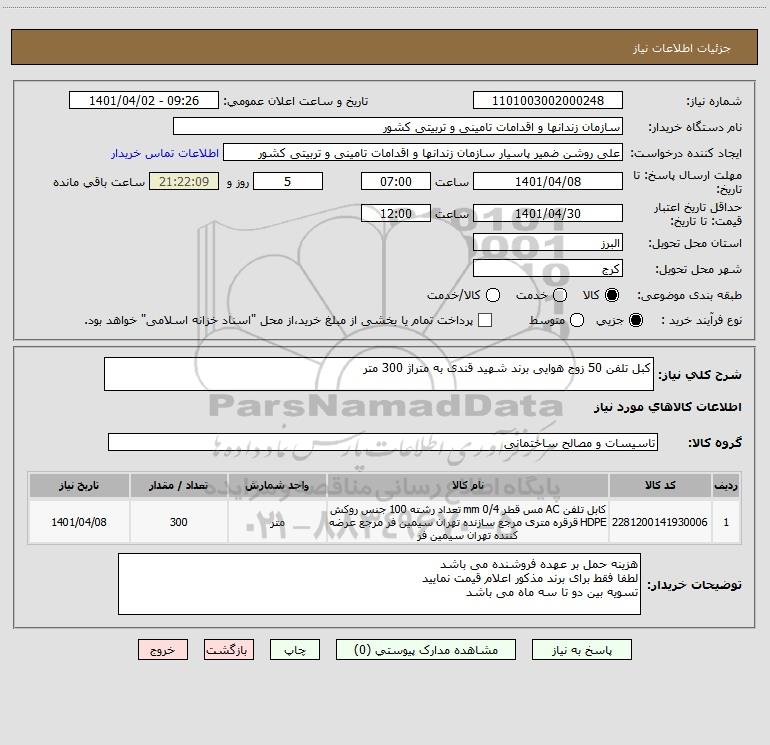Click the quantity cell showing 300
This screenshot has height=745, width=770.
click(x=178, y=522)
